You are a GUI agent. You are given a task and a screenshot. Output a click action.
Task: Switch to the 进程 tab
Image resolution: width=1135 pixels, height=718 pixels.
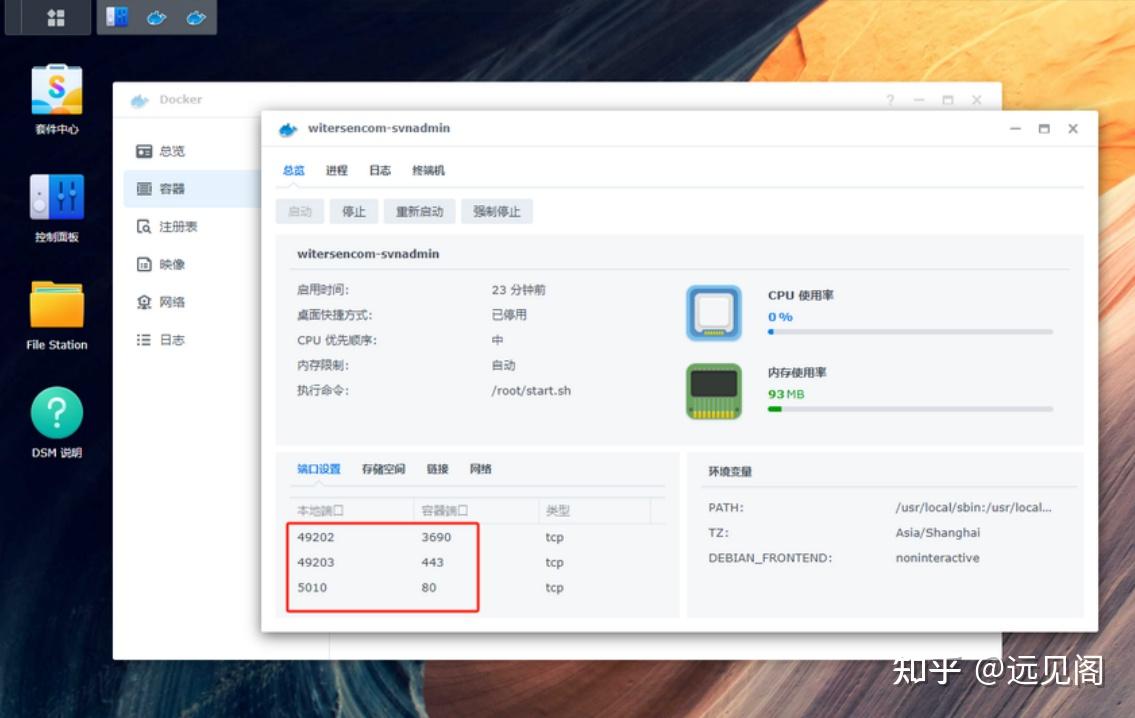pos(336,170)
